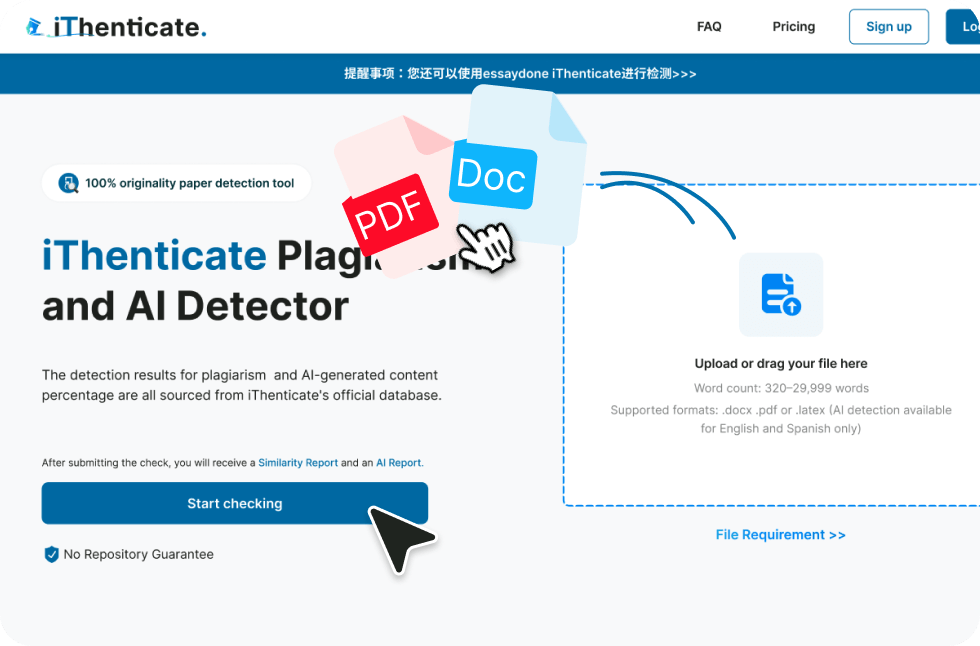Open the Similarity Report link
This screenshot has height=646, width=980.
(298, 463)
